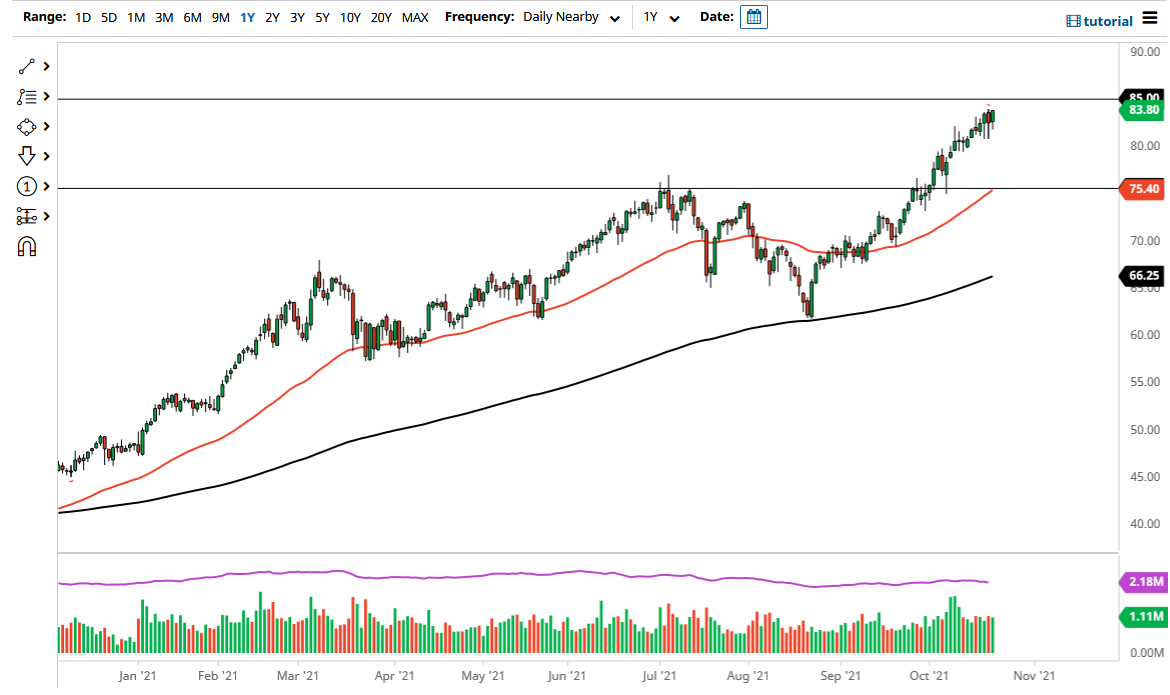Switch to the 6M range
Viewport: 1170px width, 695px height.
192,17
